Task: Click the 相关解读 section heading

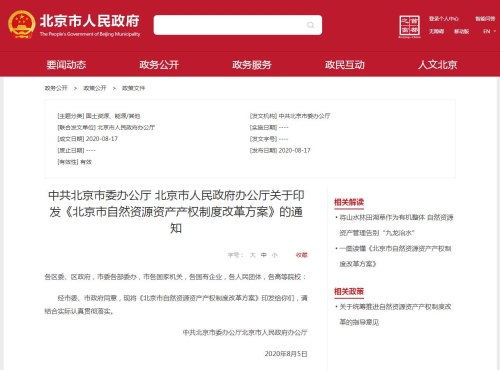Action: click(x=349, y=202)
